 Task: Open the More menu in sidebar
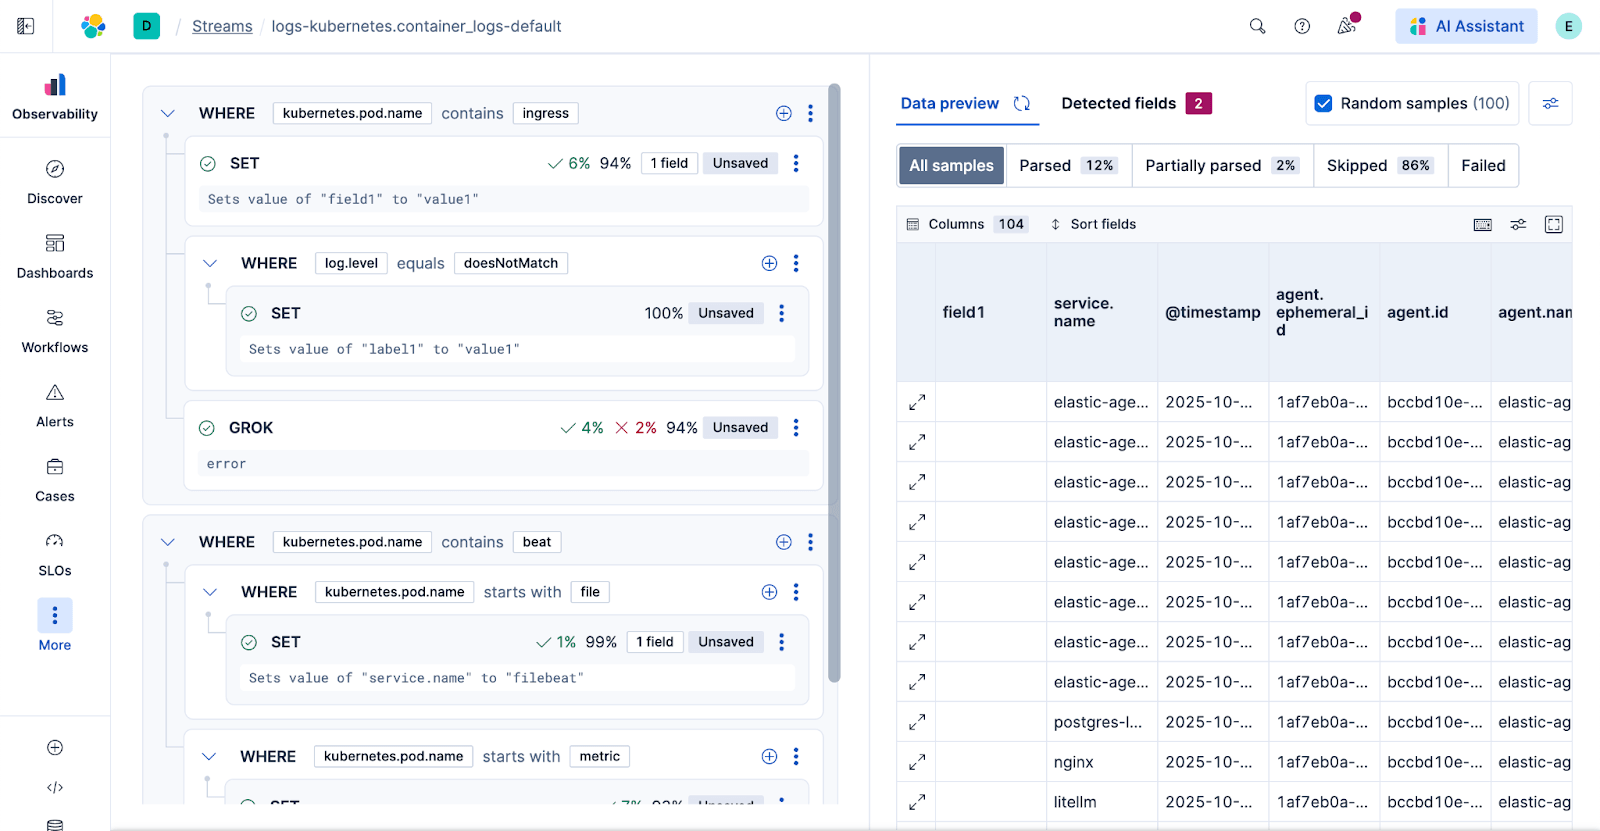(55, 626)
